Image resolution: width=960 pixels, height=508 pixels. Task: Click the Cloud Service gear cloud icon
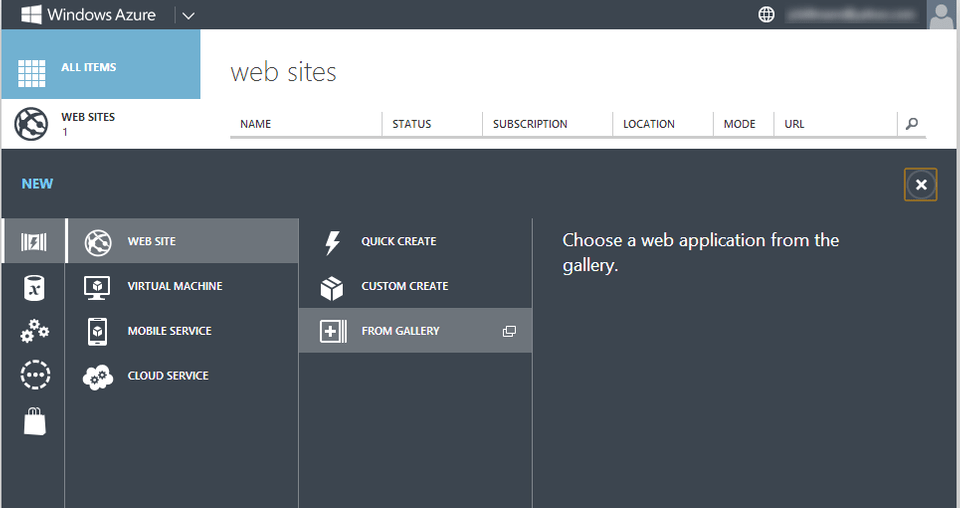(x=98, y=377)
